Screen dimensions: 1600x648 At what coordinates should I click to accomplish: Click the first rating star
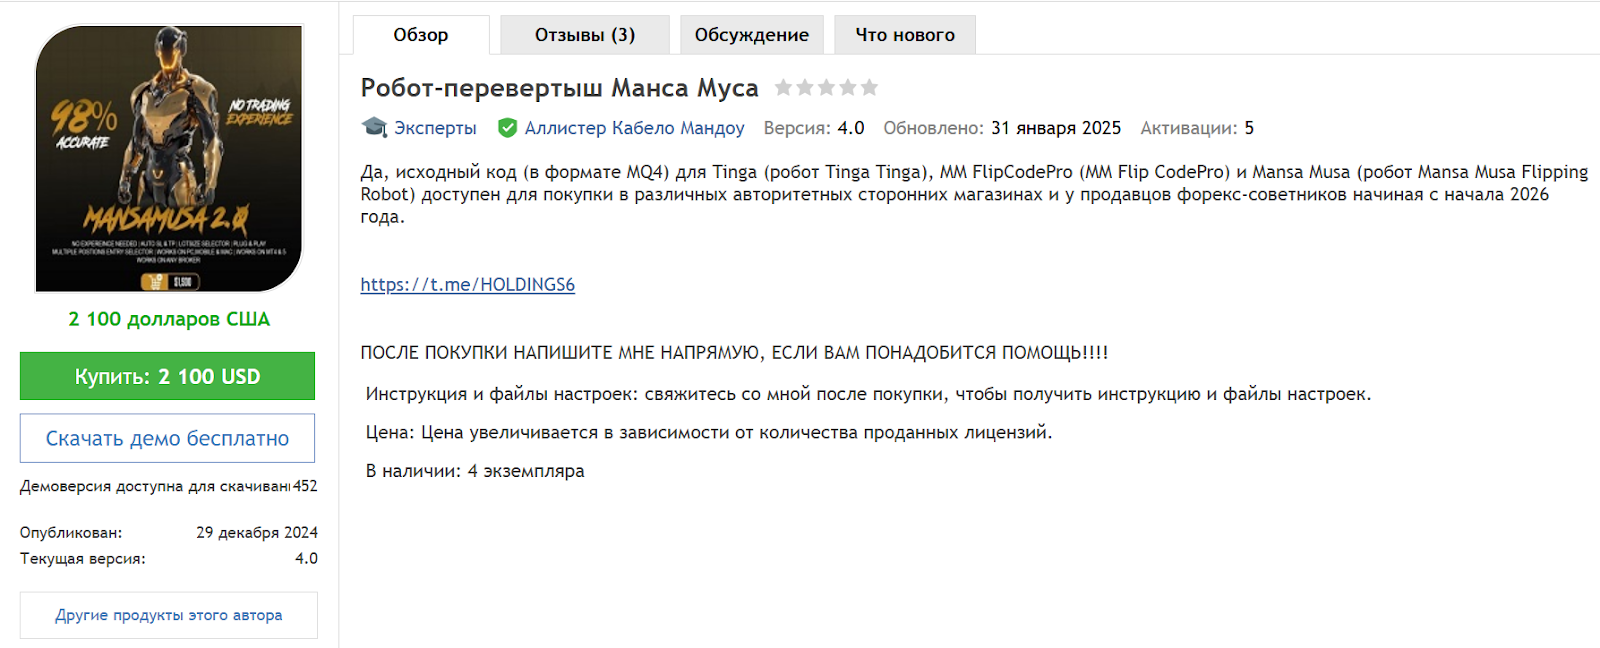tap(784, 88)
